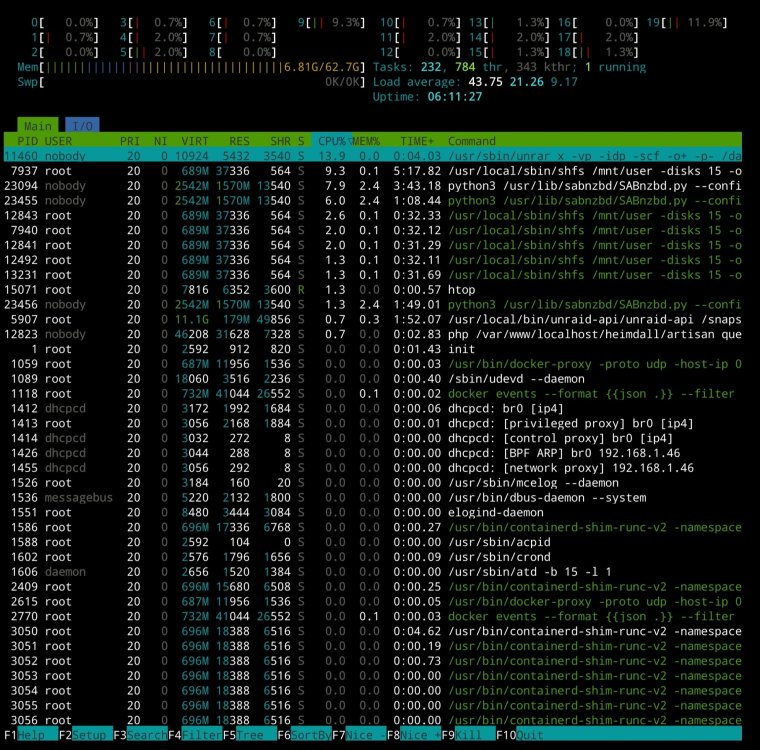Click the CPU% sorted column header
Screen dimensions: 760x750
(332, 141)
